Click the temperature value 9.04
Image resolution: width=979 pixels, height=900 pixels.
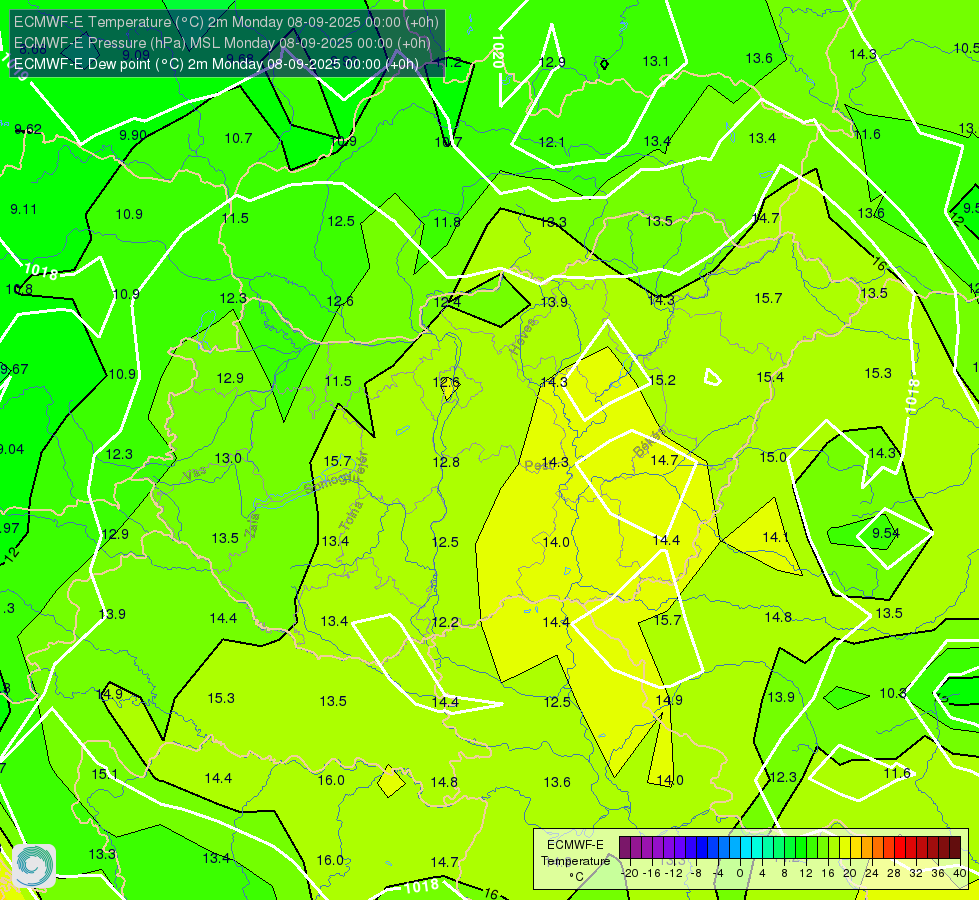[x=11, y=450]
